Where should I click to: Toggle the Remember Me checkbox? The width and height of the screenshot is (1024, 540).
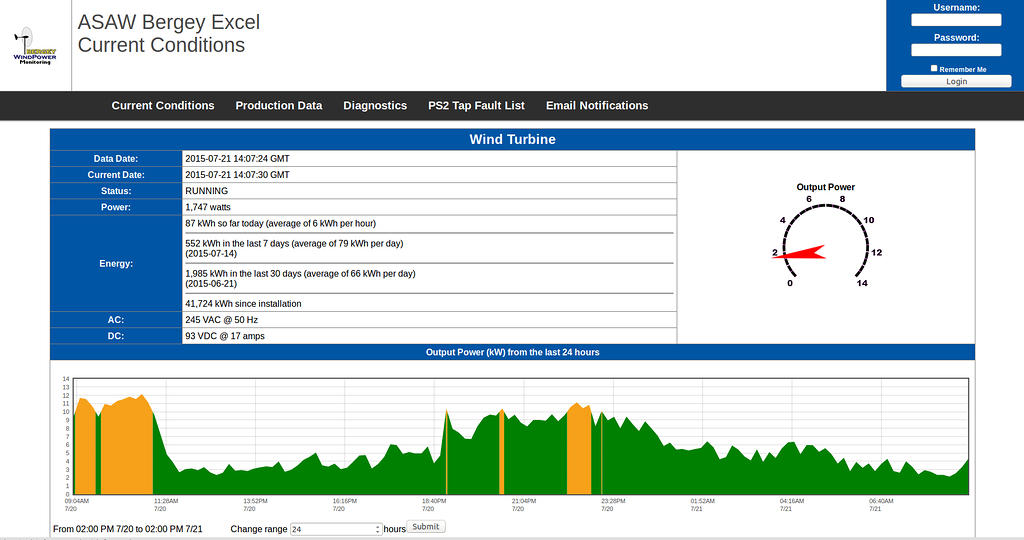[934, 68]
